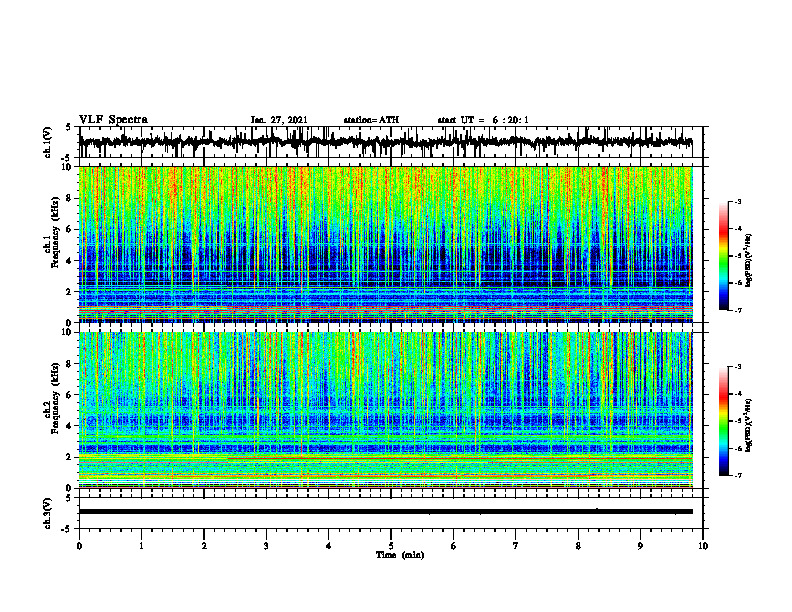Click the ch.2 spectrogram color bar
The width and height of the screenshot is (792, 612).
724,421
